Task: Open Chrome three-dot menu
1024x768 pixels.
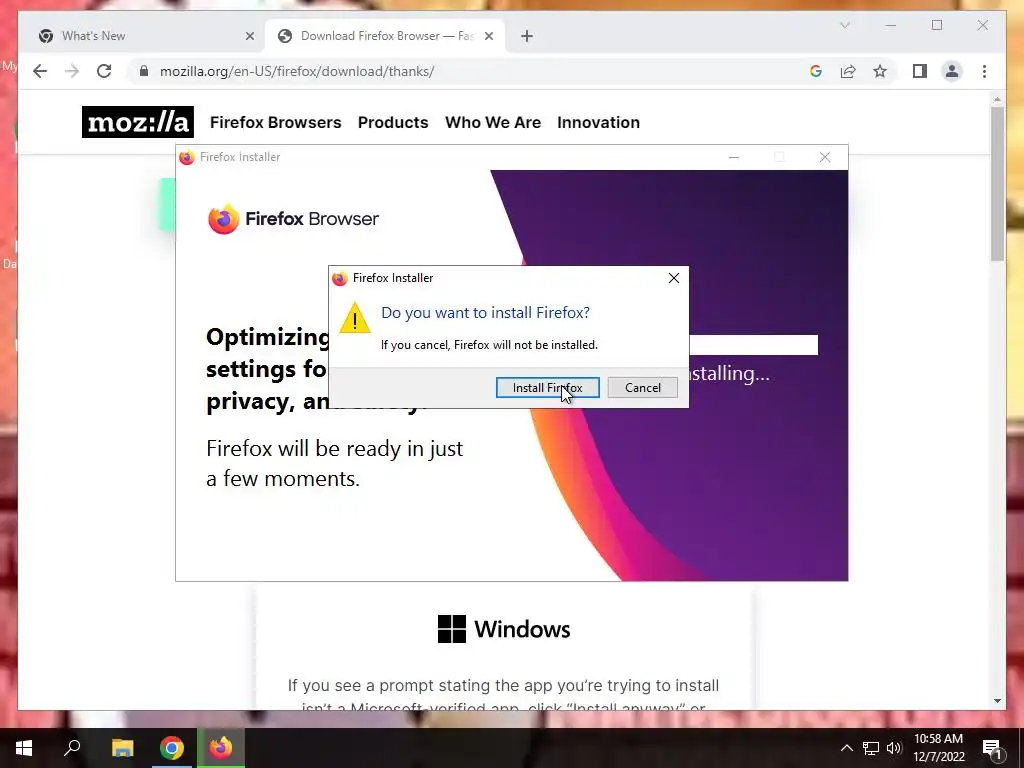Action: [984, 71]
